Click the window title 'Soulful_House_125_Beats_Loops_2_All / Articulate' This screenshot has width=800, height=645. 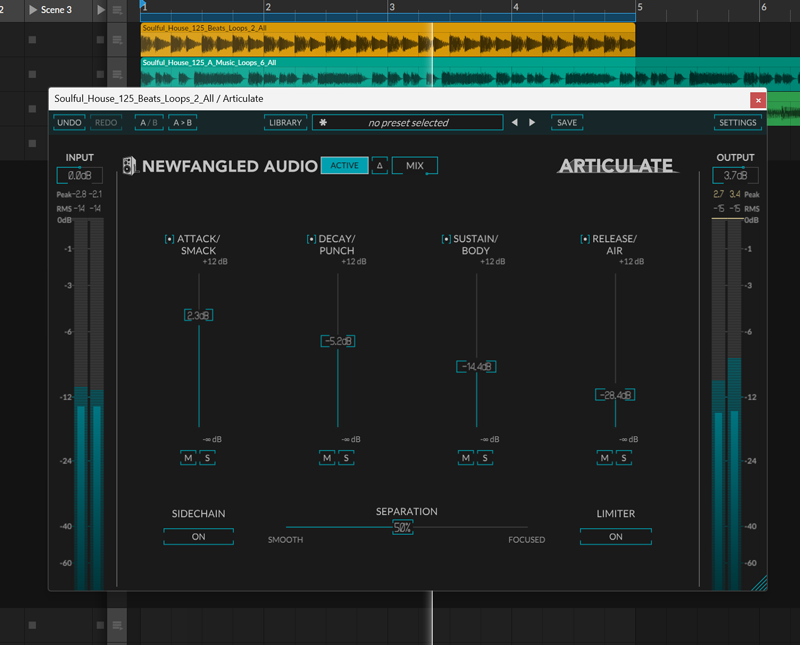(x=159, y=98)
